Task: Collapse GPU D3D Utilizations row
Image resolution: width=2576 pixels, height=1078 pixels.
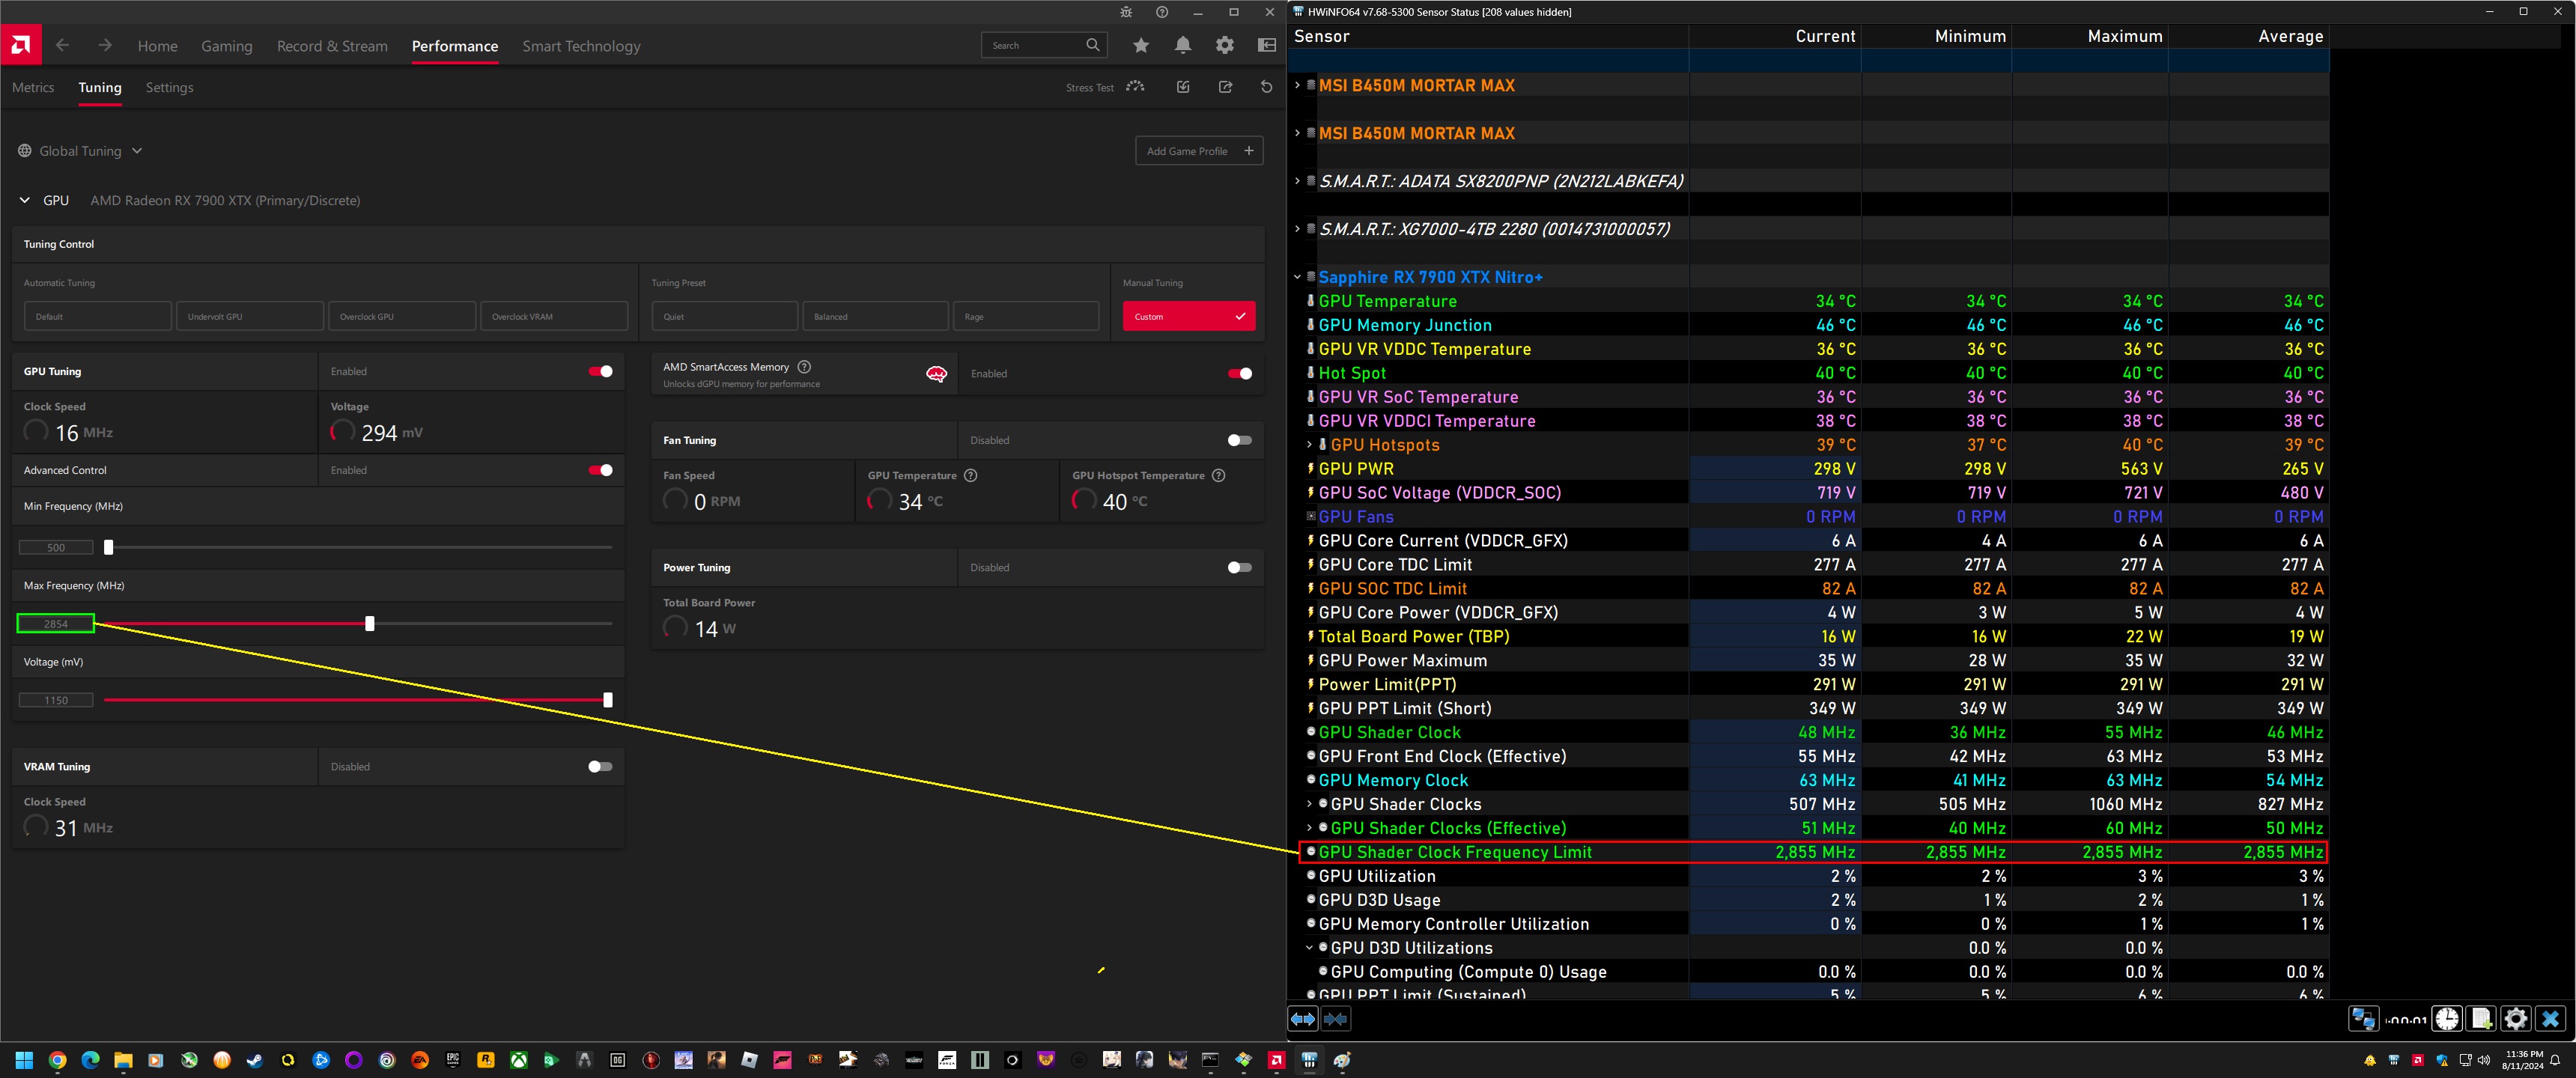Action: [1309, 947]
